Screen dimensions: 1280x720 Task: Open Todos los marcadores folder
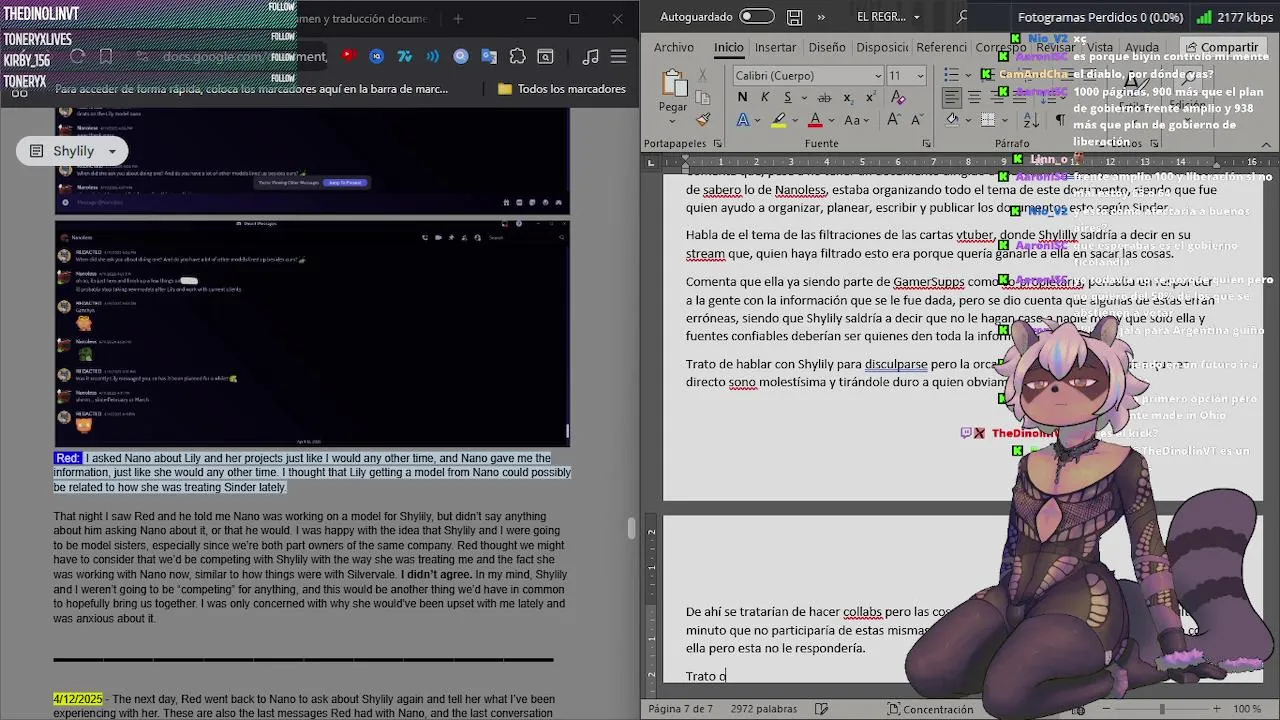click(x=561, y=89)
